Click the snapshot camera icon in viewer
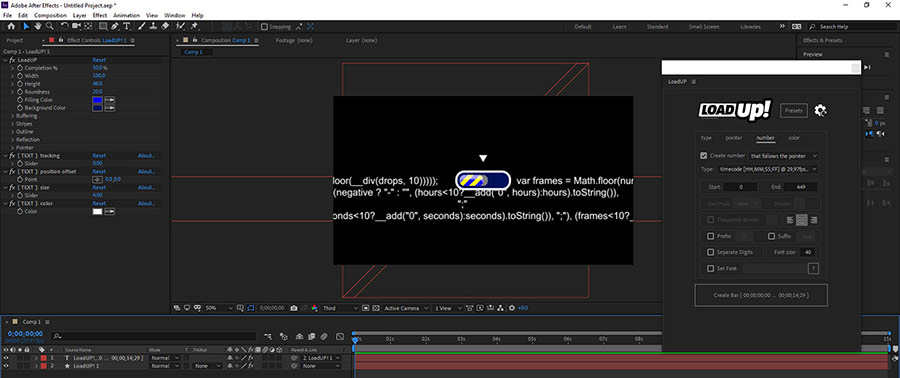Screen dimensions: 900x378 294,308
